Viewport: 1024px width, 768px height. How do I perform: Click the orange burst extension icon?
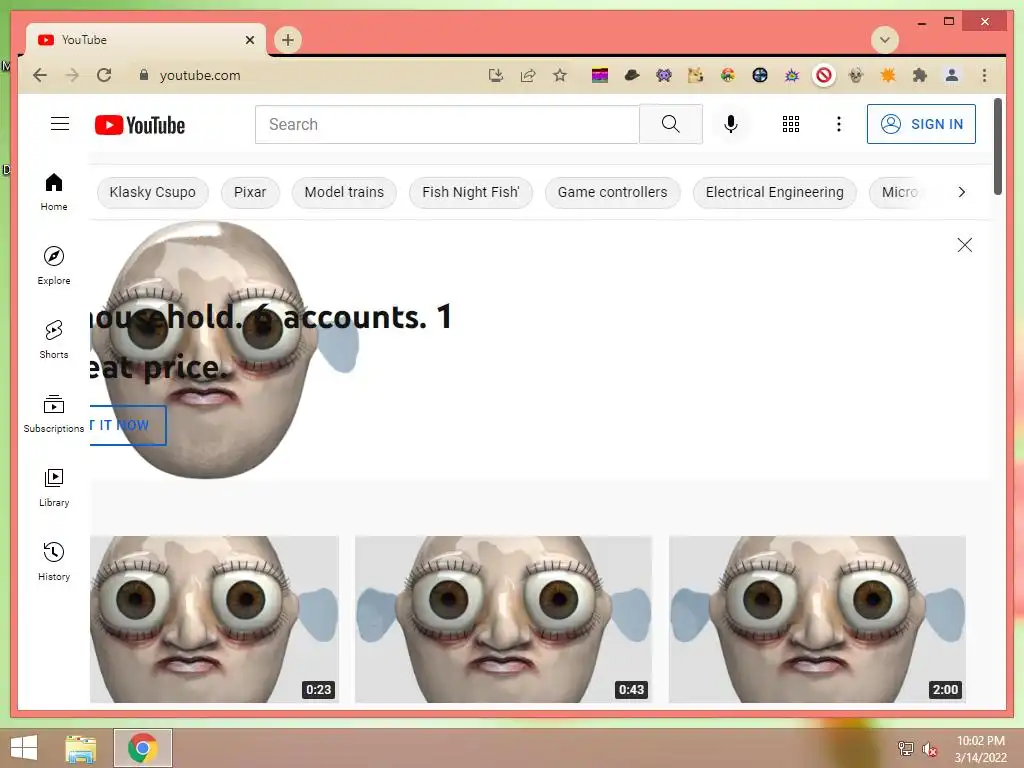pos(888,75)
